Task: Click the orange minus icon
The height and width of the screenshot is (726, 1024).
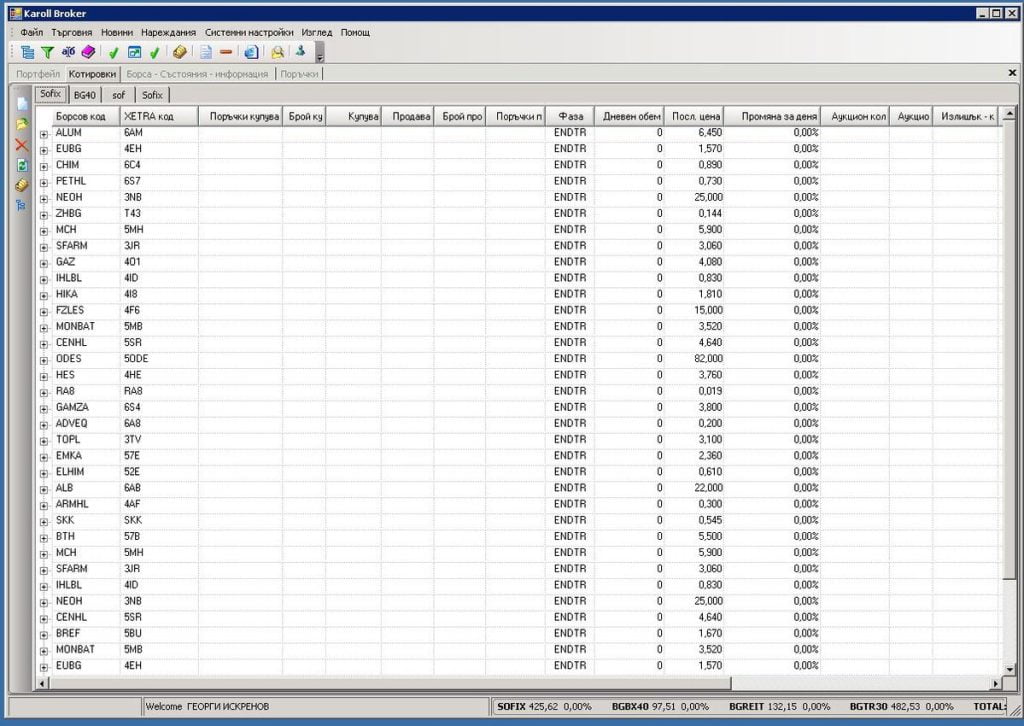Action: point(226,52)
